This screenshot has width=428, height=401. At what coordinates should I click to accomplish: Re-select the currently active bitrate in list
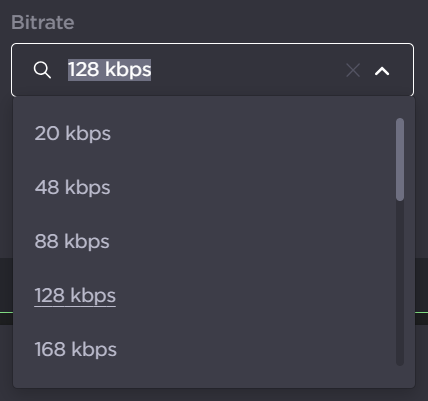click(214, 295)
